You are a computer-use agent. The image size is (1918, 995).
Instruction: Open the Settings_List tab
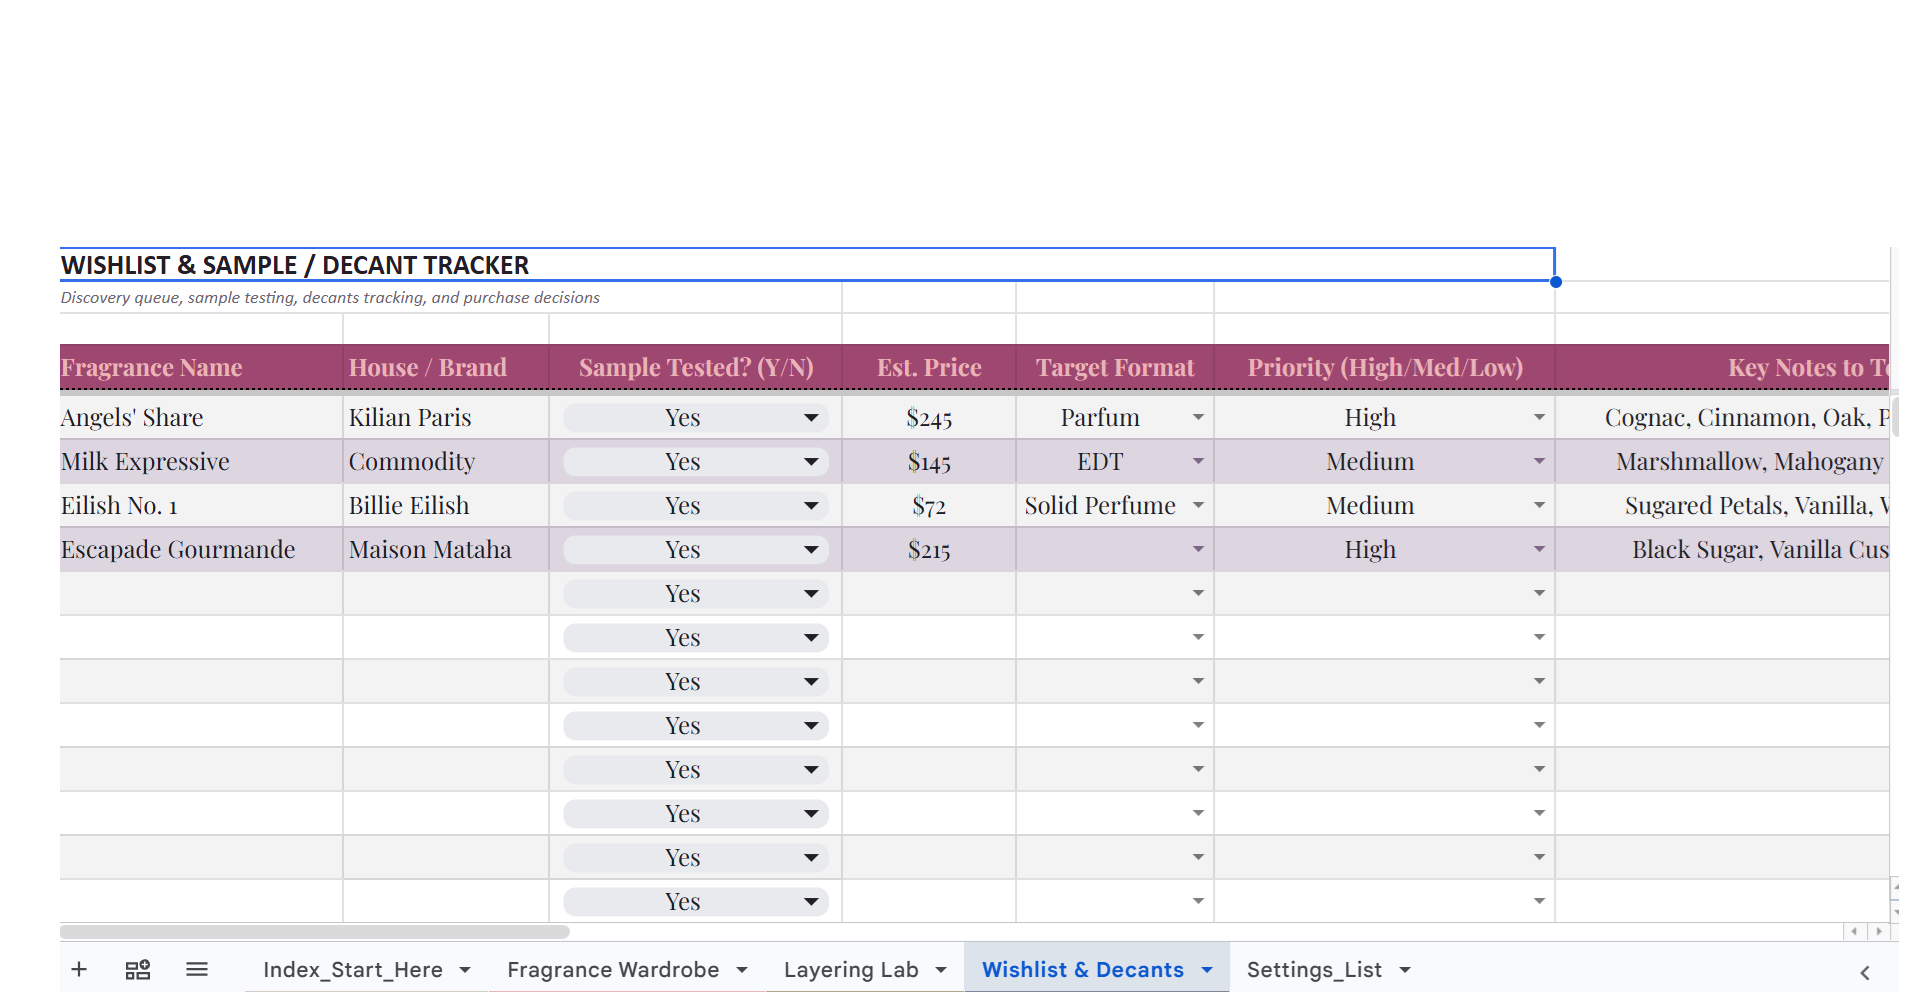click(1314, 969)
